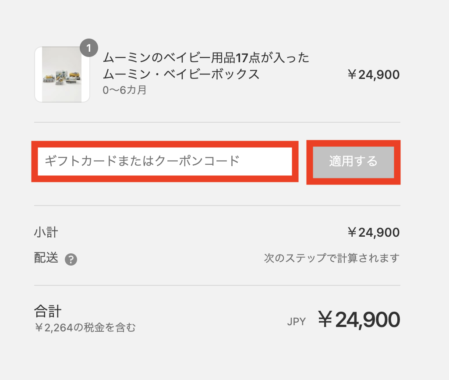Screen dimensions: 449x380
Task: Click the ムーミン・ベイビーボックス product name line
Action: (181, 74)
